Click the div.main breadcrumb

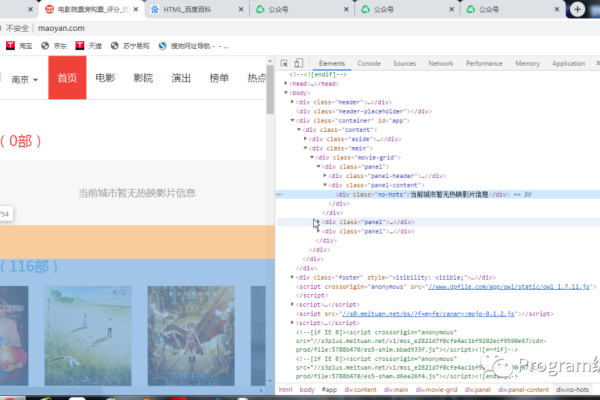point(396,390)
